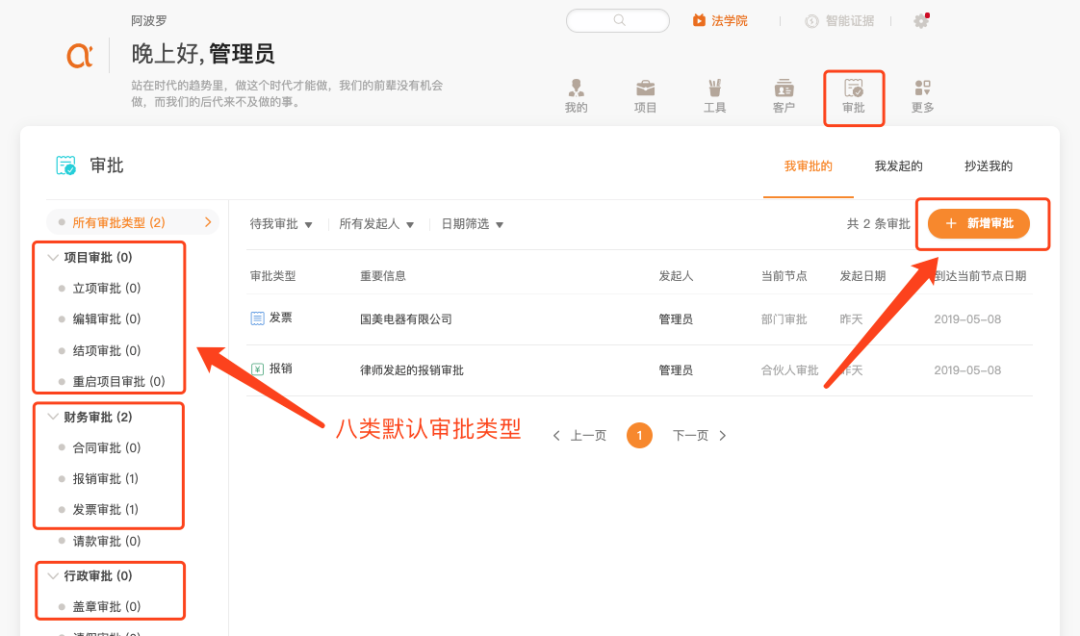Select 报销审批 (1) in sidebar
The image size is (1080, 636).
coord(105,479)
